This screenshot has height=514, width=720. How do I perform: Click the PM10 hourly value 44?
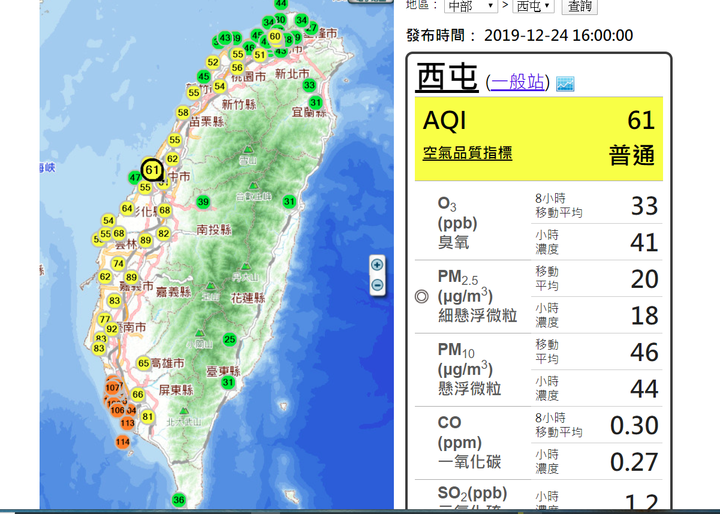[x=644, y=389]
